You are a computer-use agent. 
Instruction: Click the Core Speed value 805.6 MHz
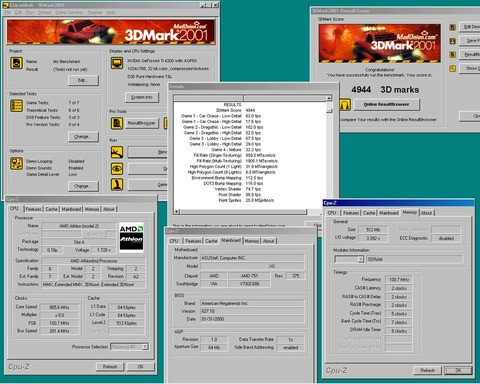pos(59,307)
